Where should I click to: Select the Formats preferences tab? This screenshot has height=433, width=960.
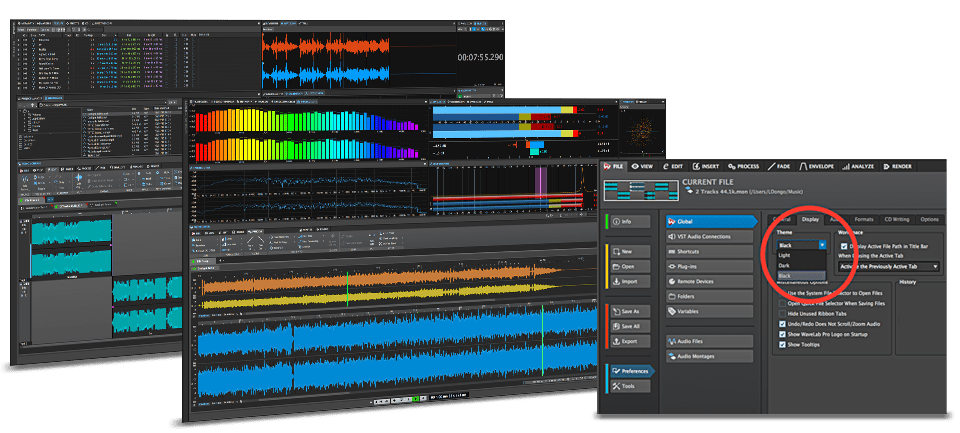[x=864, y=219]
